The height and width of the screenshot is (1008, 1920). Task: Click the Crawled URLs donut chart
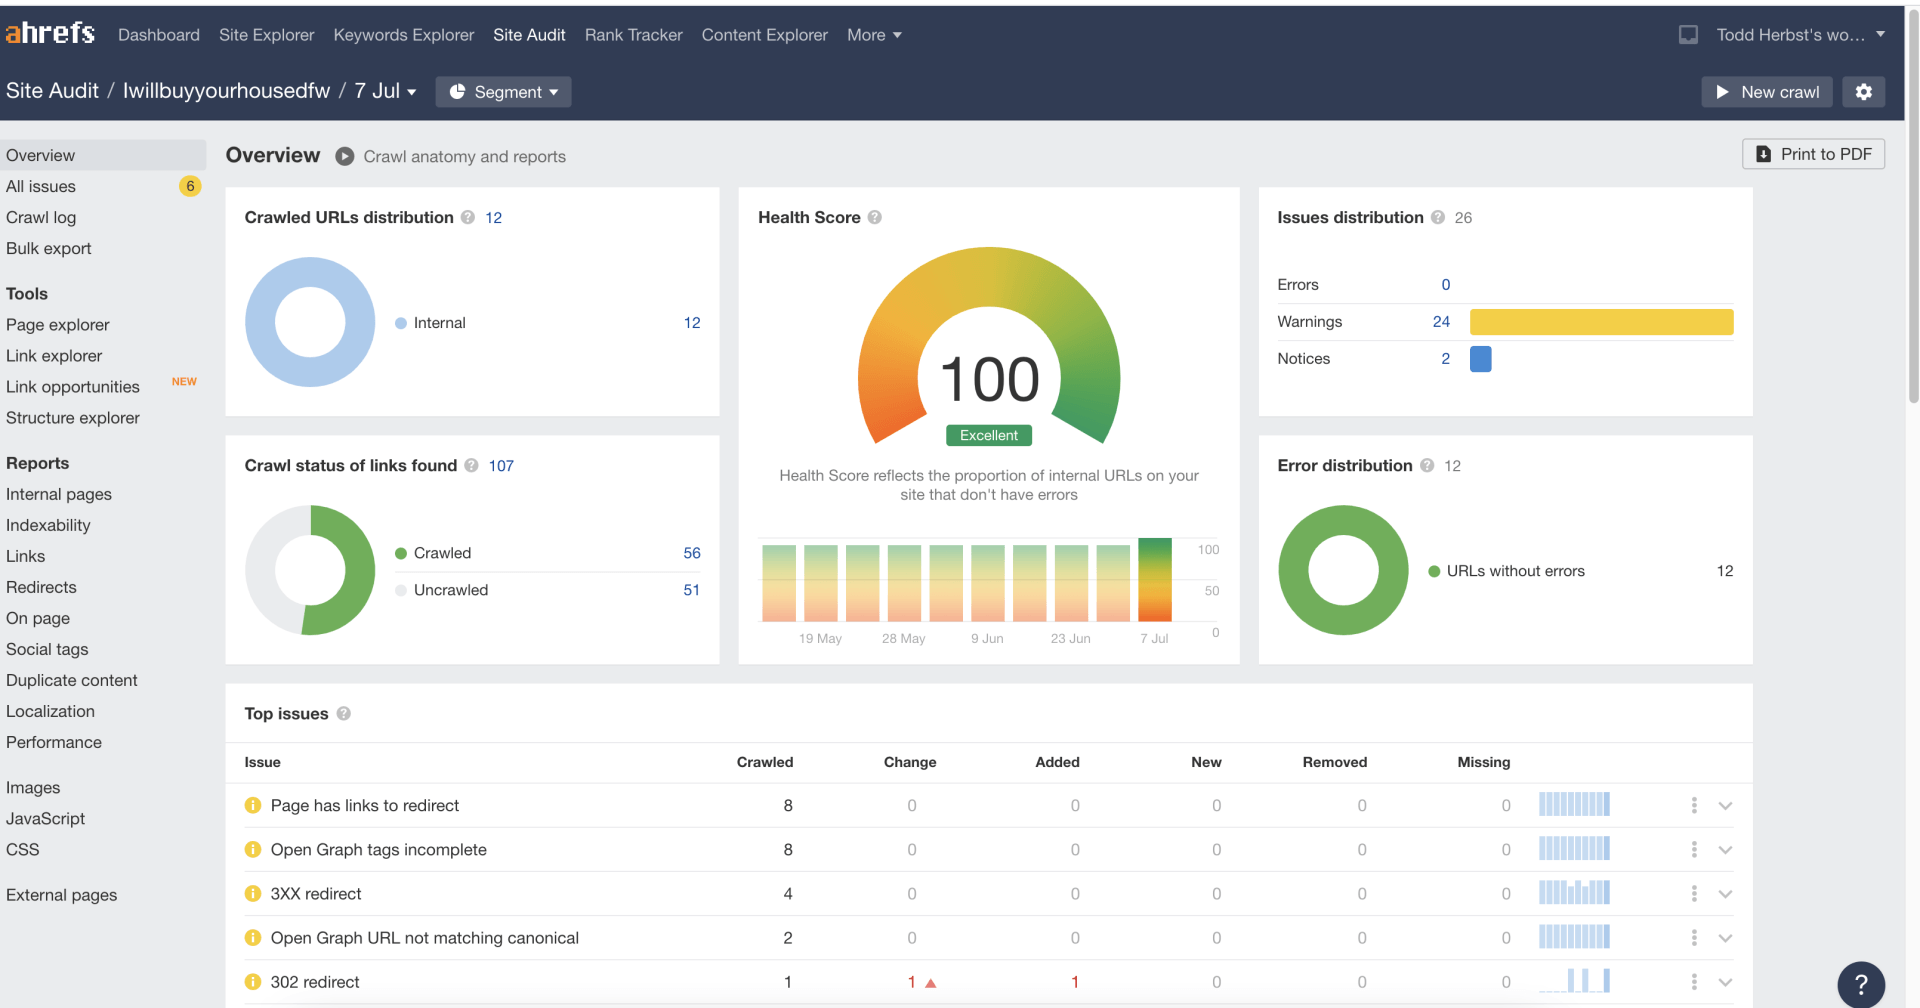point(310,322)
